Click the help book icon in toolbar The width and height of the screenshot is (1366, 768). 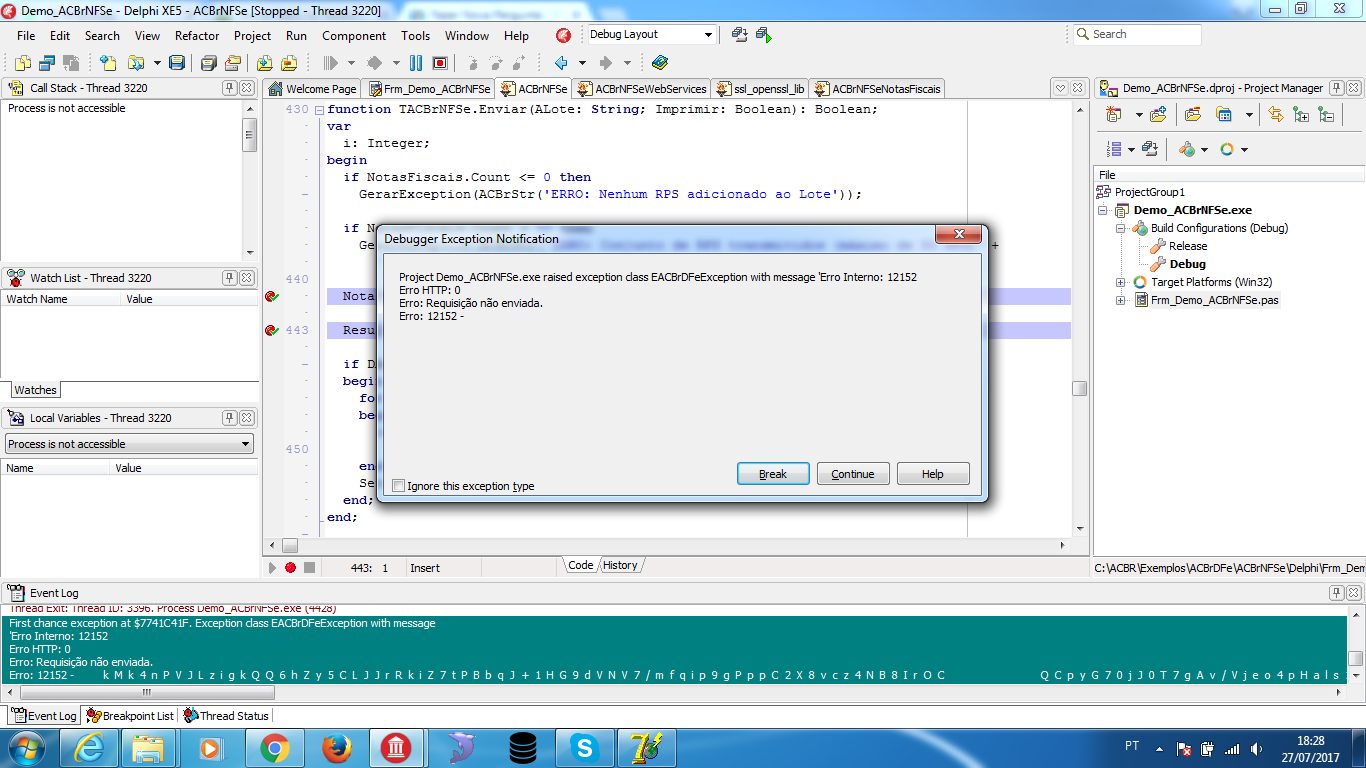pos(659,63)
